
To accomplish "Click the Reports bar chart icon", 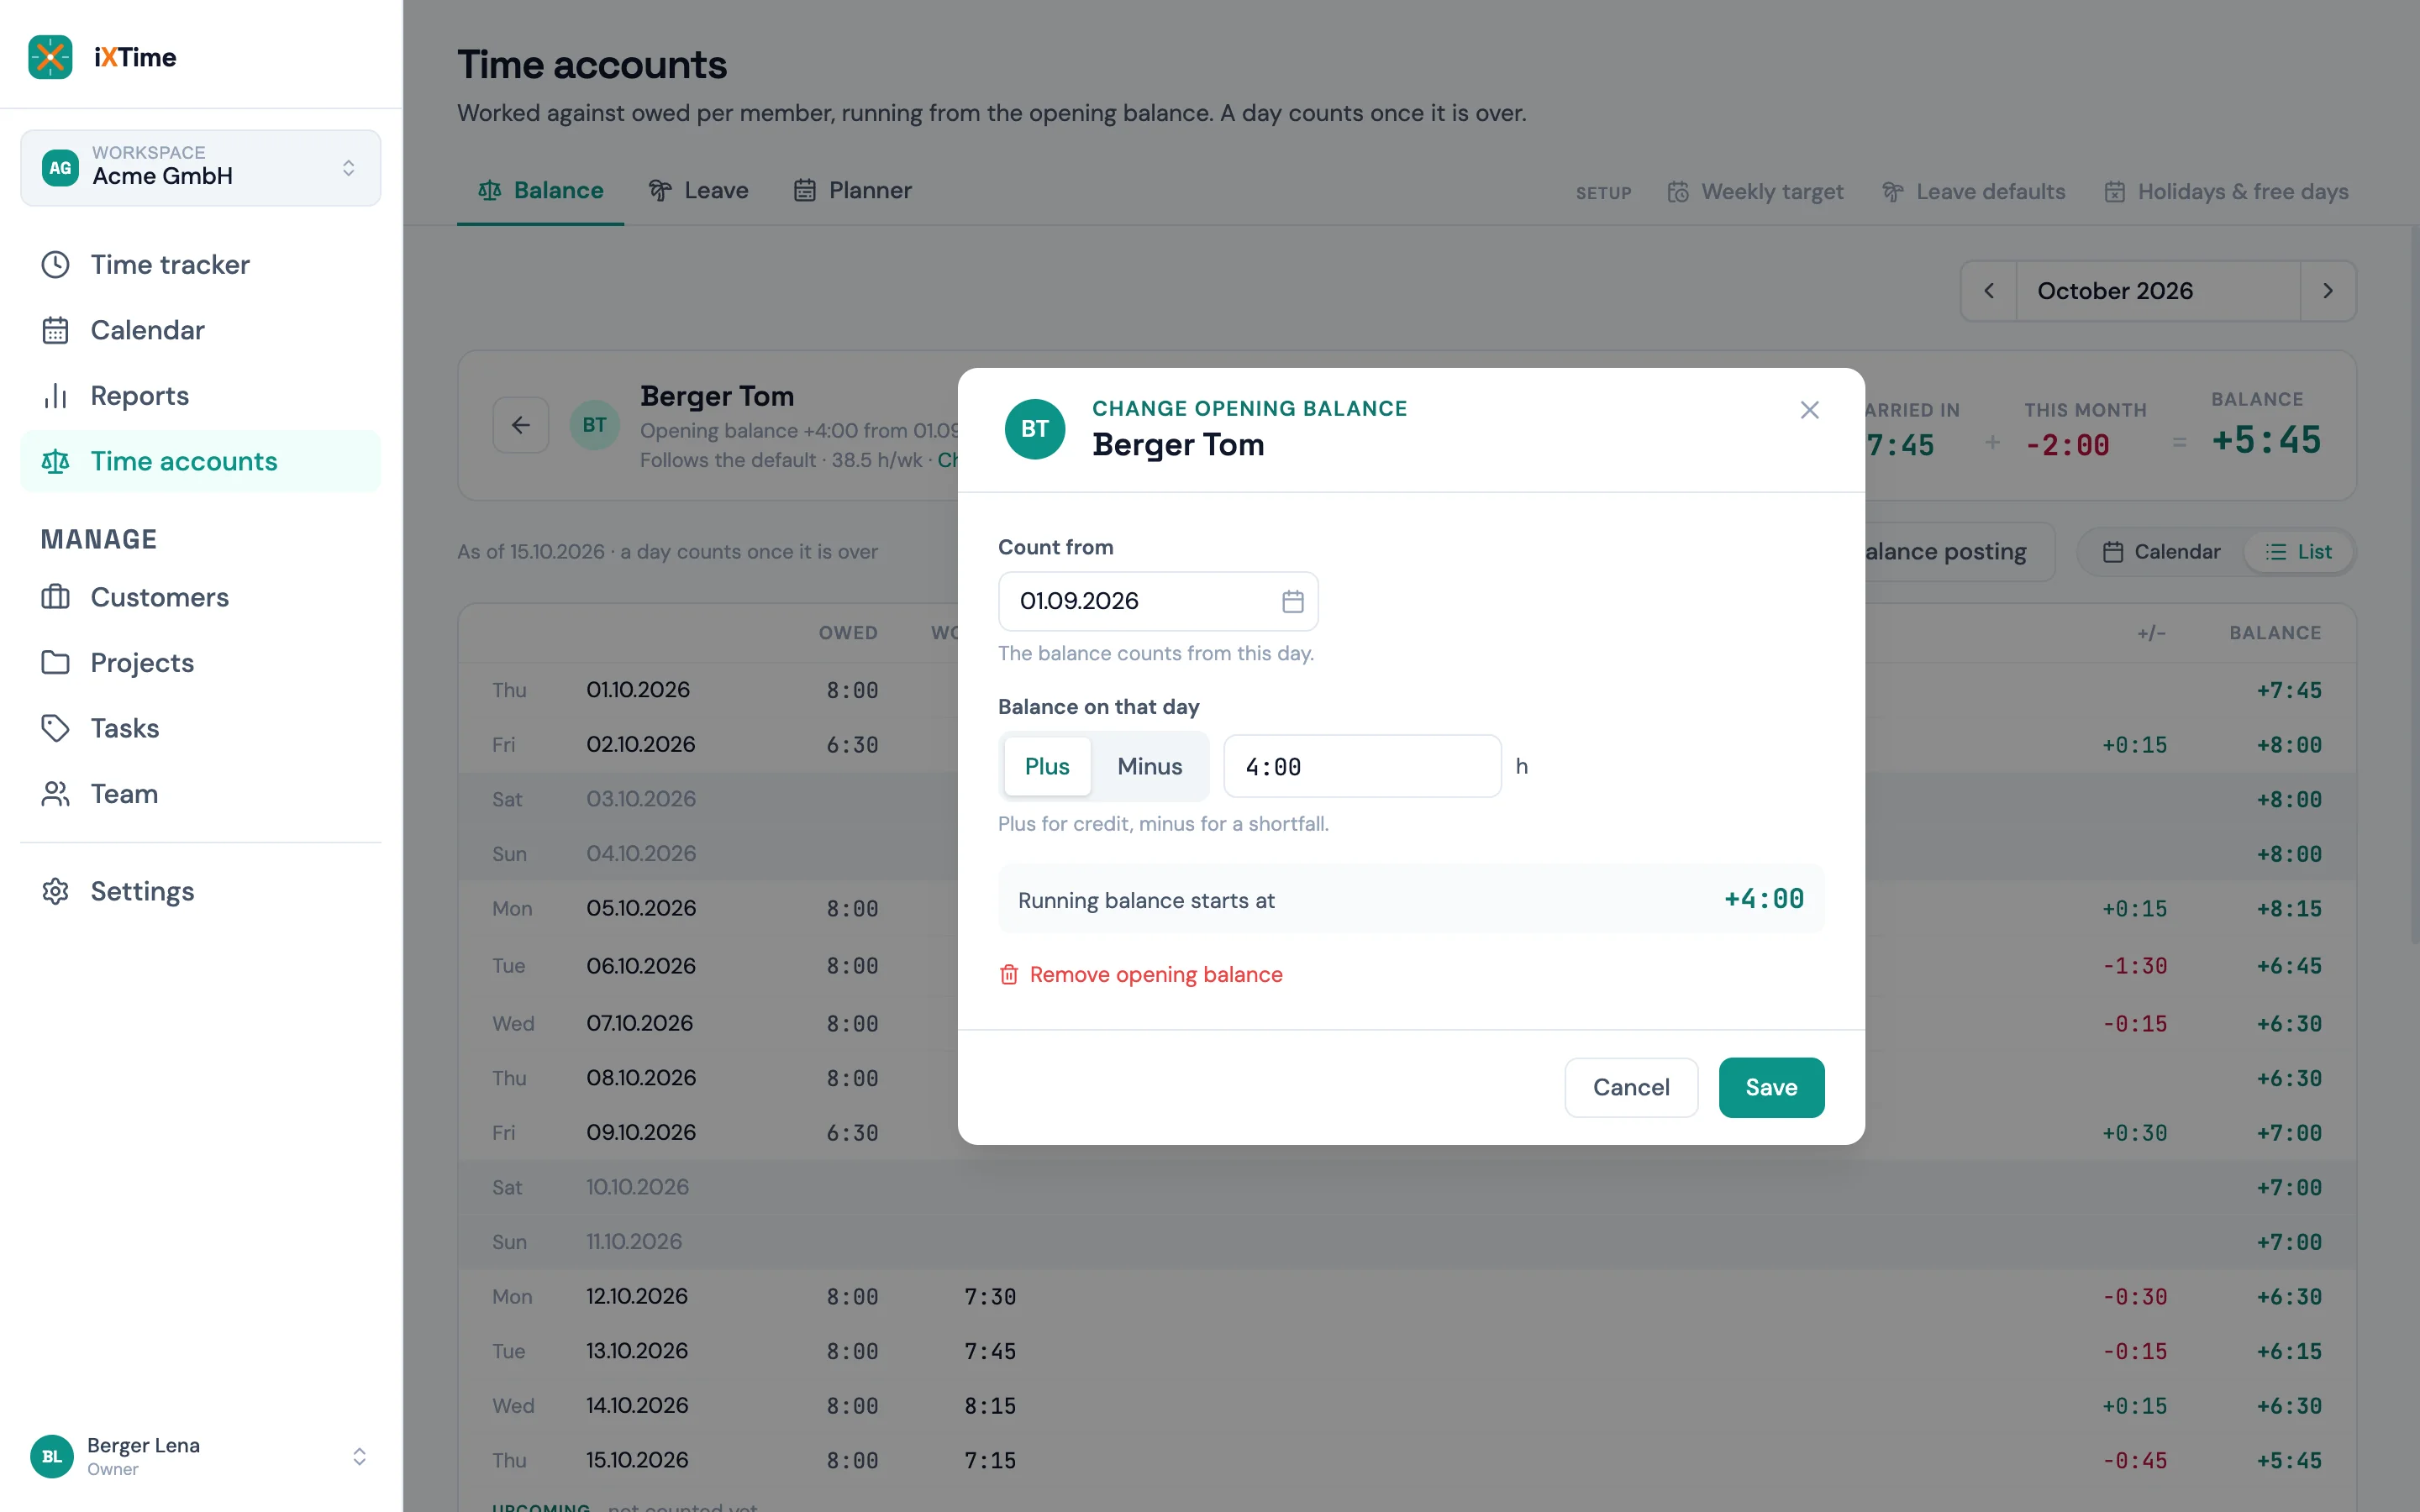I will (x=55, y=395).
